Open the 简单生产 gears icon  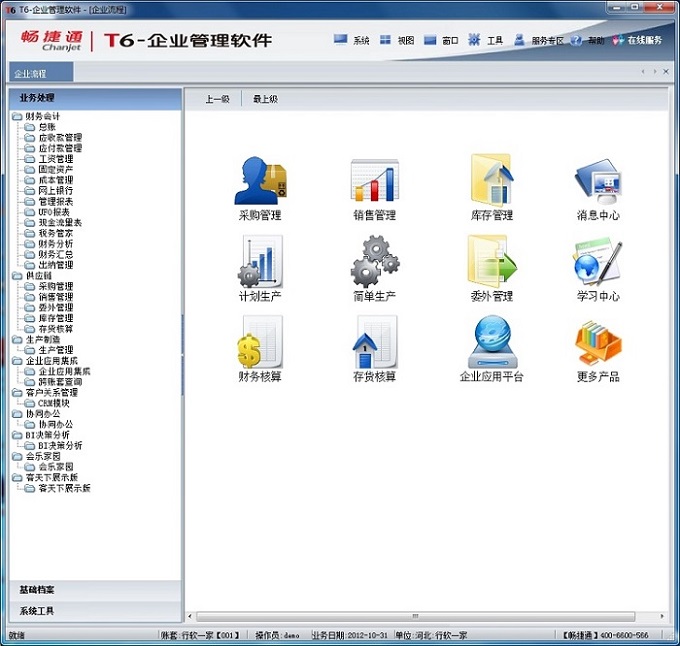click(374, 262)
